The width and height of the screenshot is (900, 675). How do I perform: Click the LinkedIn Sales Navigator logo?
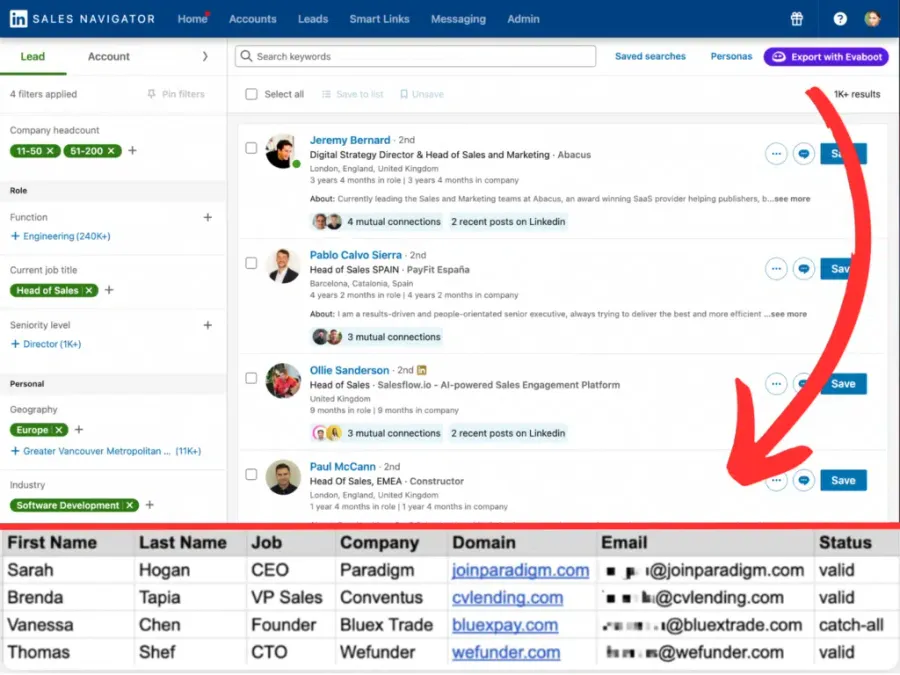(80, 17)
